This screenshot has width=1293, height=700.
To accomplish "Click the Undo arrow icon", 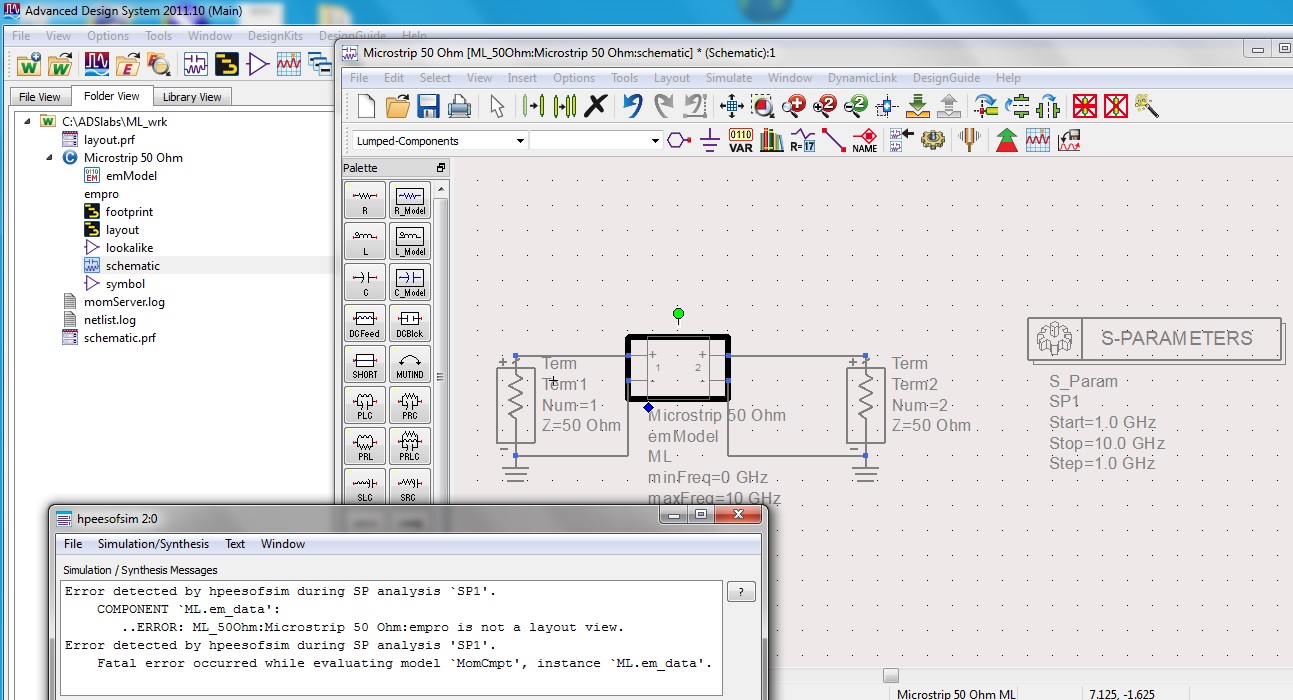I will (x=632, y=105).
